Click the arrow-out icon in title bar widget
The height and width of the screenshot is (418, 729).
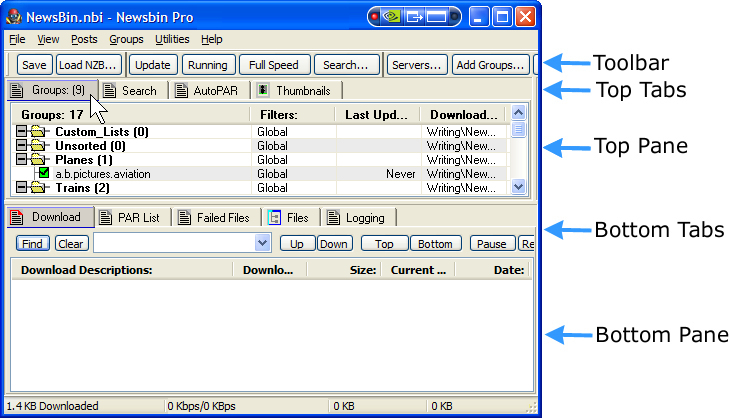tap(414, 17)
